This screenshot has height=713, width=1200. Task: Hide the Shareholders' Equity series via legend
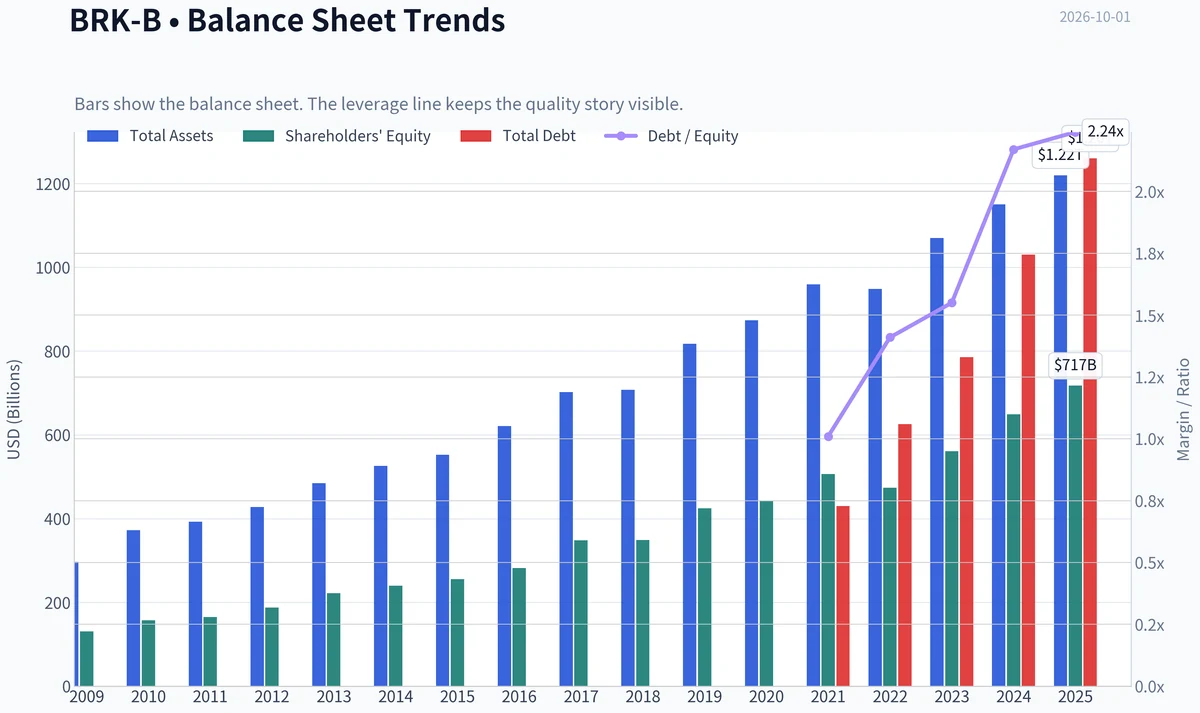(336, 136)
